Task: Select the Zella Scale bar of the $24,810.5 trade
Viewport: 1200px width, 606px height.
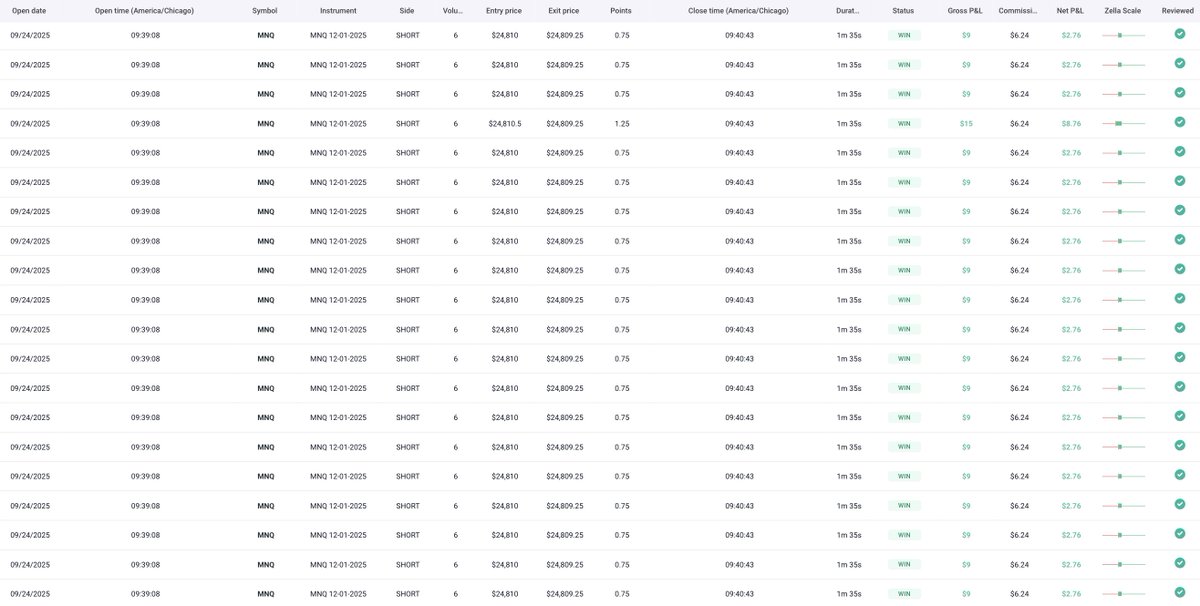Action: (1123, 123)
